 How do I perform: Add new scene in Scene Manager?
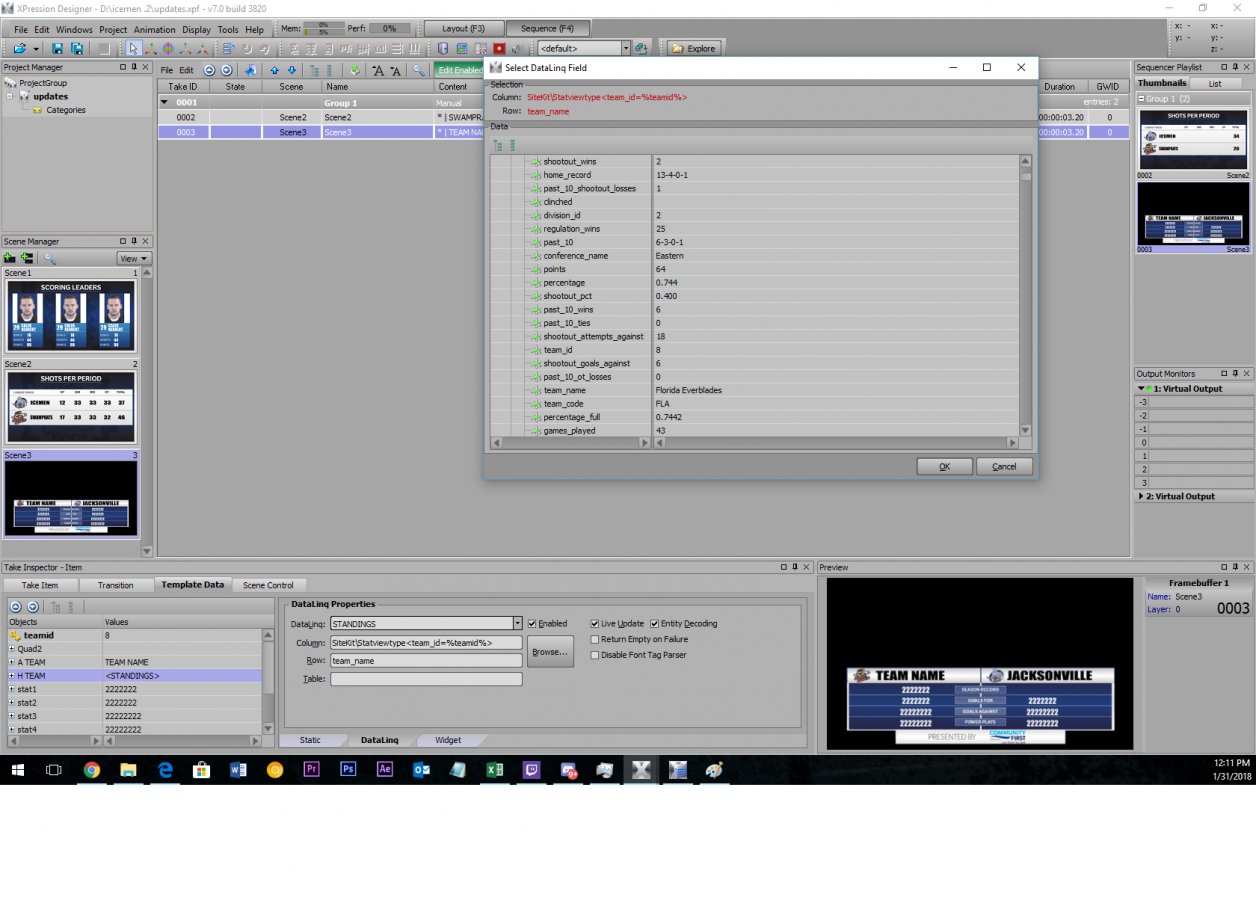pyautogui.click(x=11, y=258)
